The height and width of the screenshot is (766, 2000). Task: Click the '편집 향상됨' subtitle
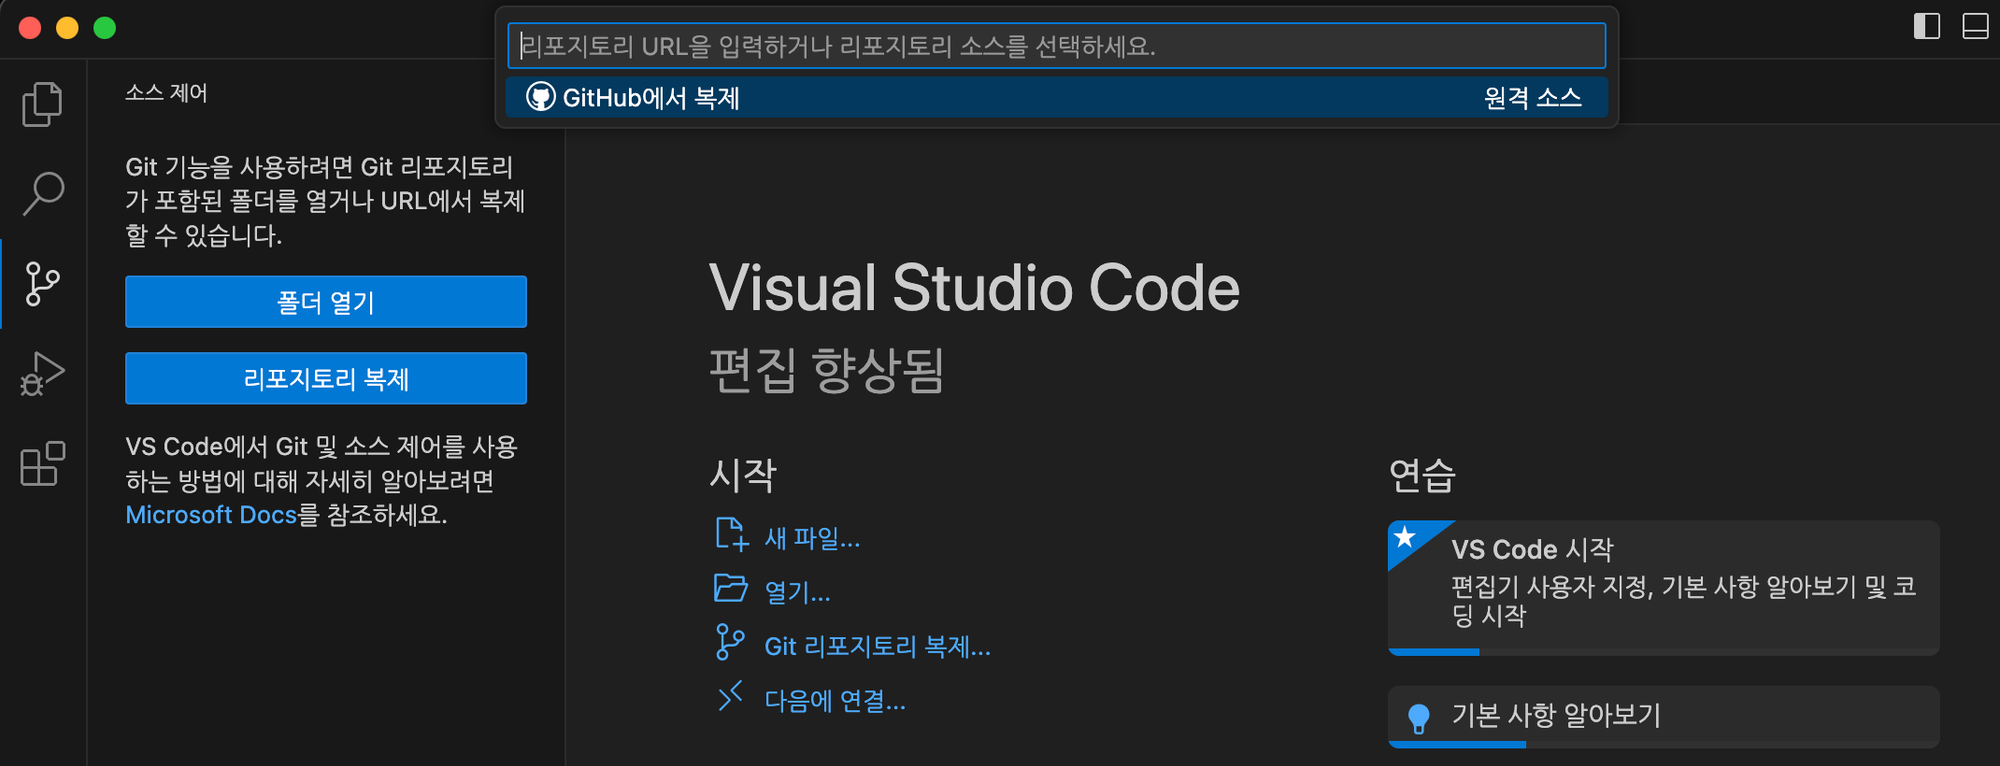pyautogui.click(x=826, y=370)
